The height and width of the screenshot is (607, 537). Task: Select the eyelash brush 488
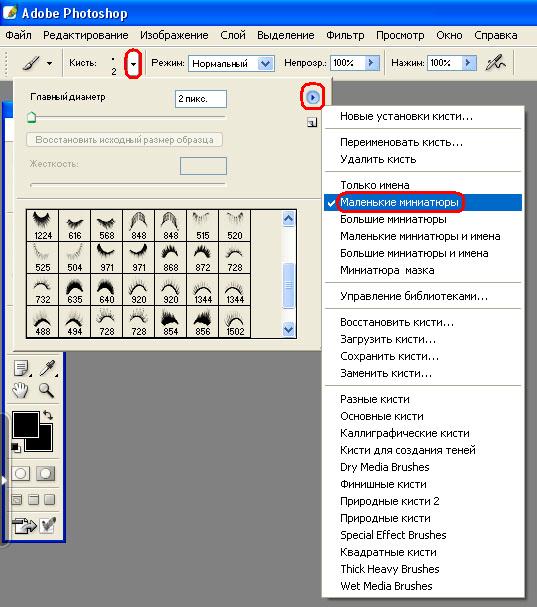[x=43, y=322]
